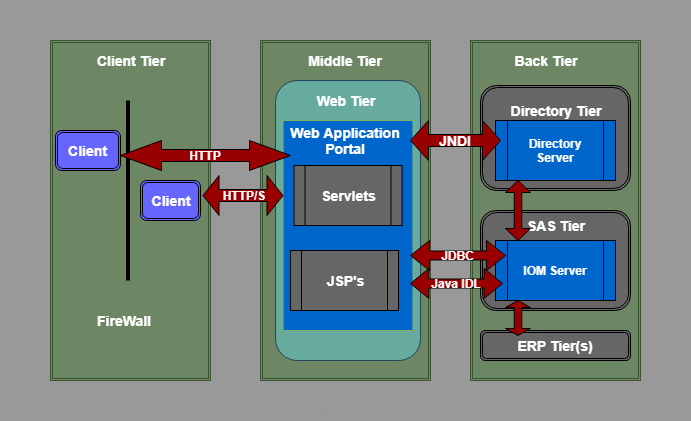This screenshot has width=691, height=421.
Task: Select the HTTP arrow label
Action: (205, 156)
